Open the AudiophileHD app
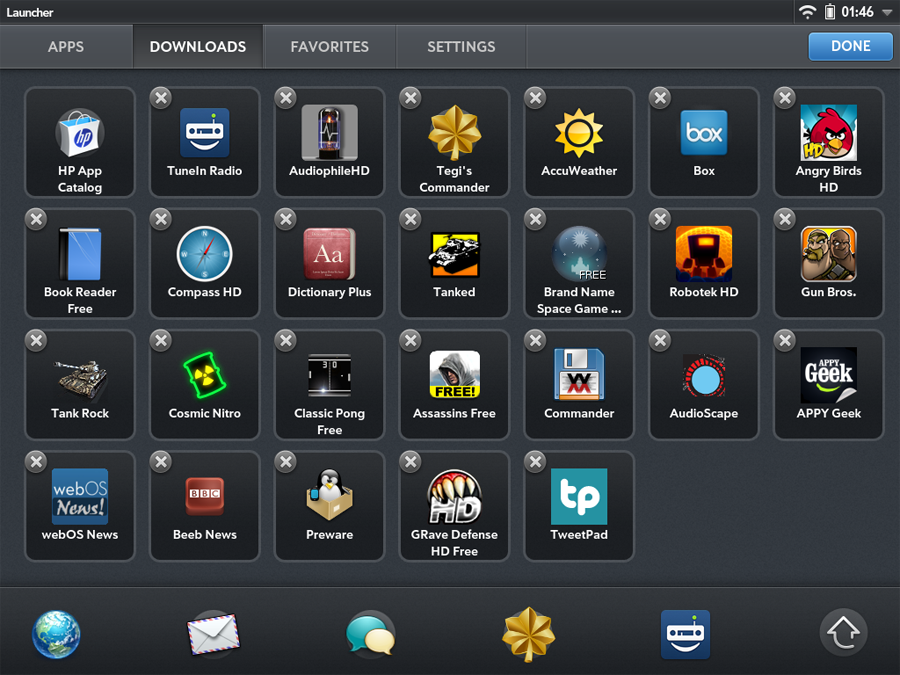The width and height of the screenshot is (900, 675). coord(329,142)
